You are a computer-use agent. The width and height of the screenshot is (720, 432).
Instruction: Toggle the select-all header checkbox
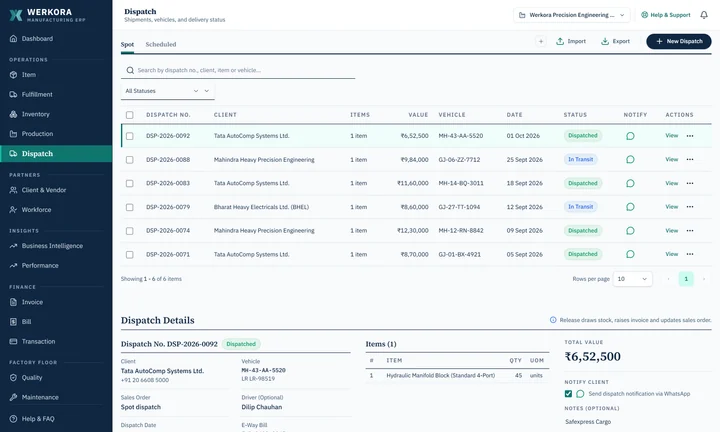129,115
